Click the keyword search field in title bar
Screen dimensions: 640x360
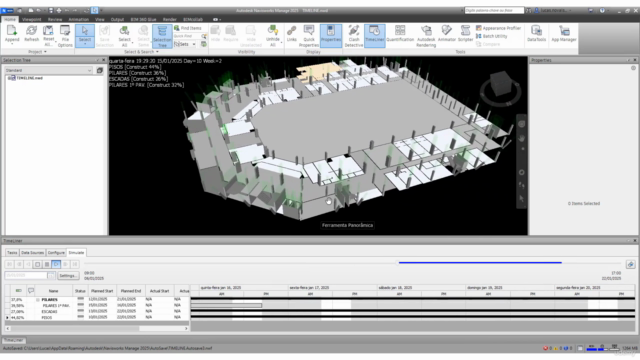(494, 10)
